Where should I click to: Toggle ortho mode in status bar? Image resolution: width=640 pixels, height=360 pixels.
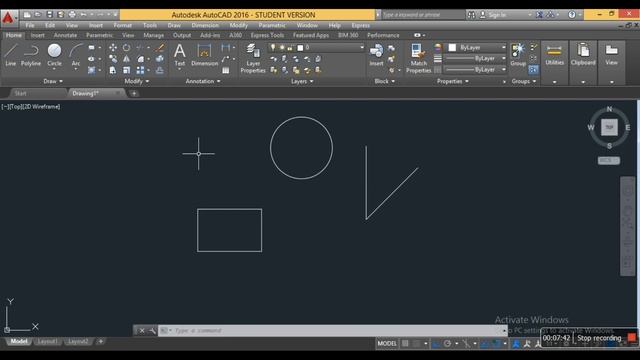tap(436, 344)
